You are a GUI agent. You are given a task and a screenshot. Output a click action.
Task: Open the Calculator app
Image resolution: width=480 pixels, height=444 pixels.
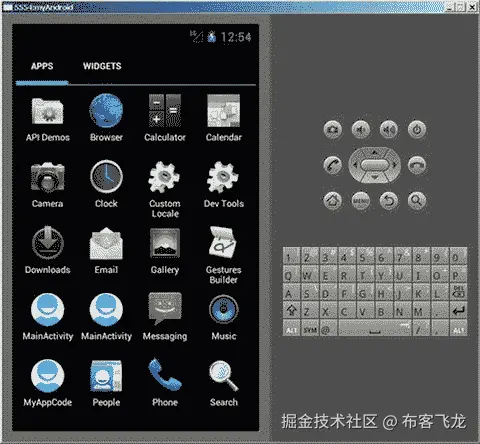click(165, 118)
